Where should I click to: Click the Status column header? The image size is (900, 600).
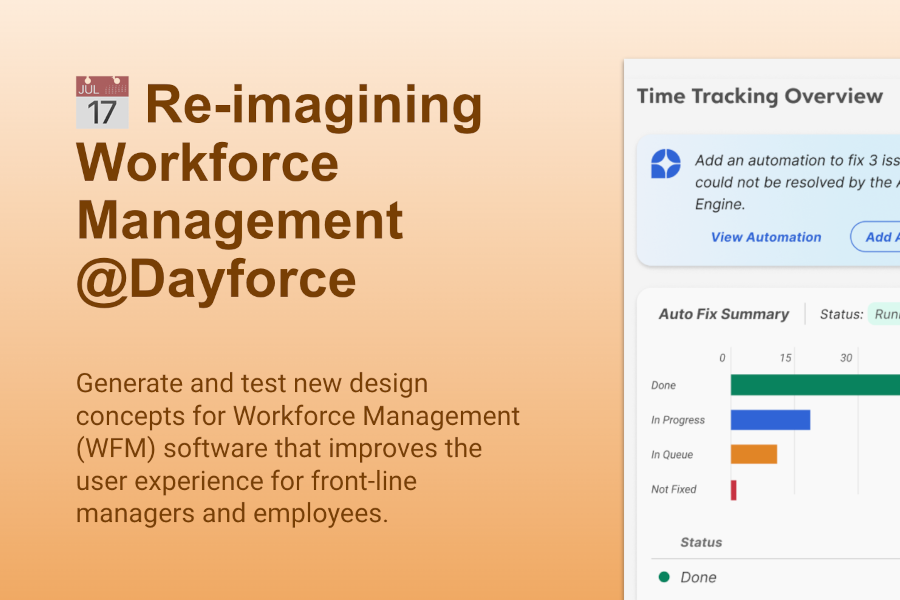[701, 542]
